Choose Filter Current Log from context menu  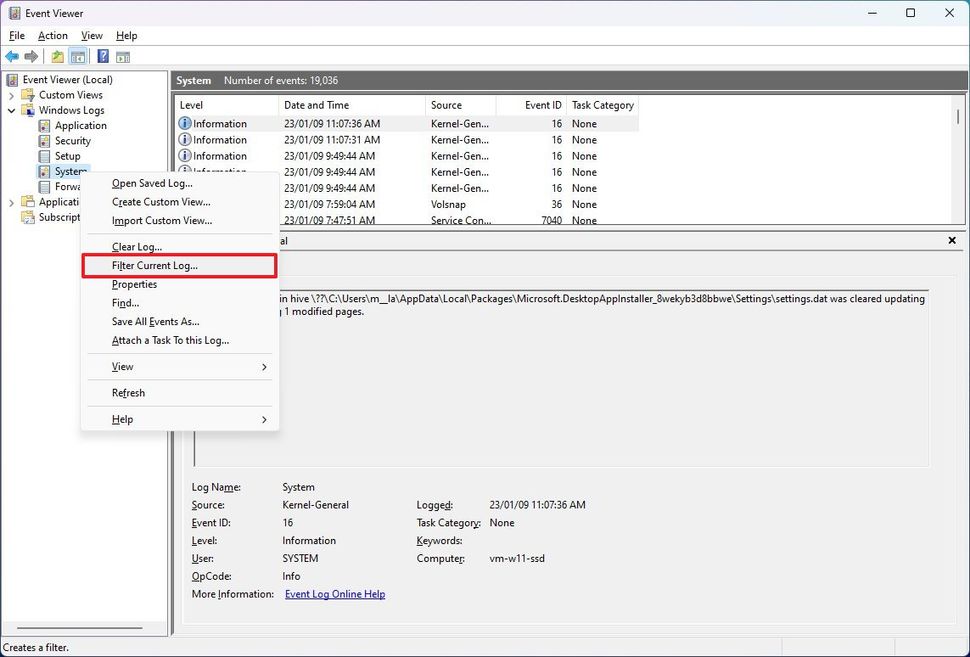click(157, 265)
